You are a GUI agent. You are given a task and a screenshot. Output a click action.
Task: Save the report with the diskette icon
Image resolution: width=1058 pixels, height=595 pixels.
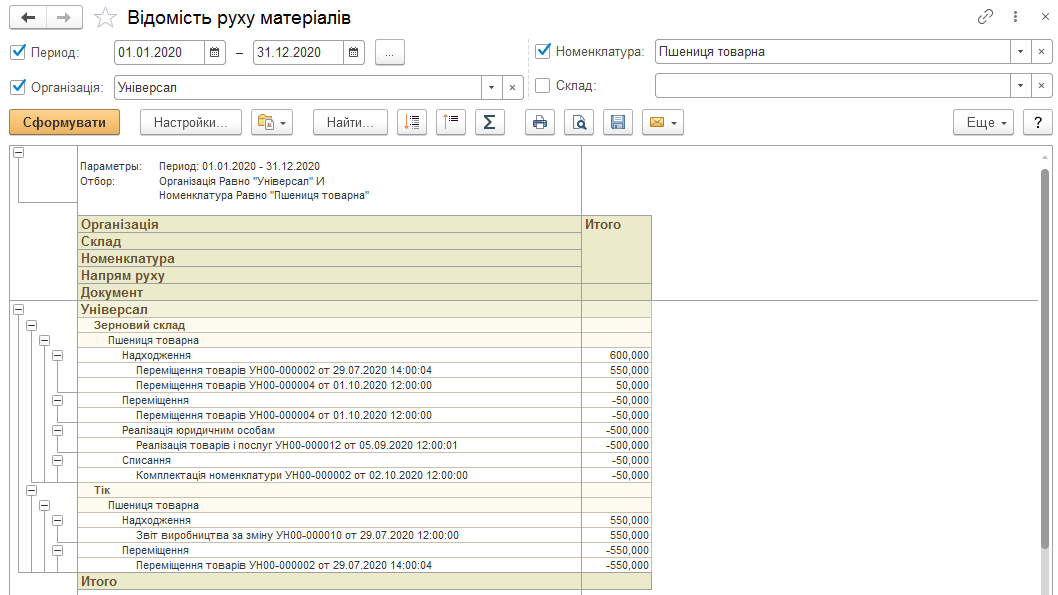(x=618, y=122)
